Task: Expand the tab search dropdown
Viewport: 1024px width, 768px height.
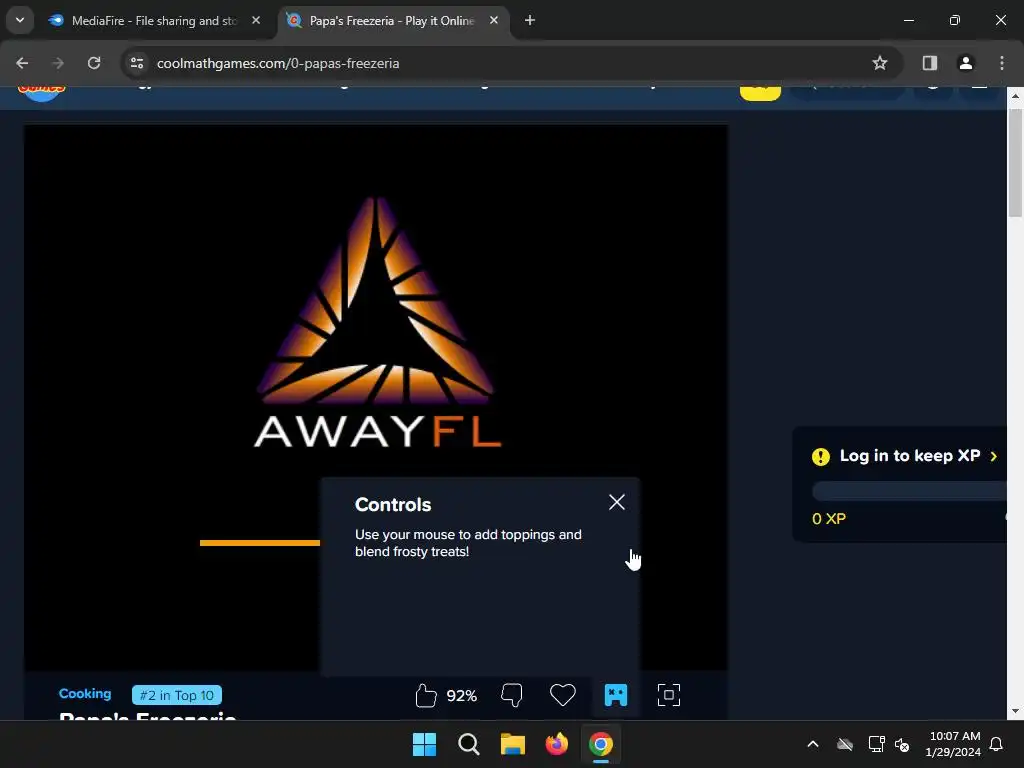Action: click(20, 20)
